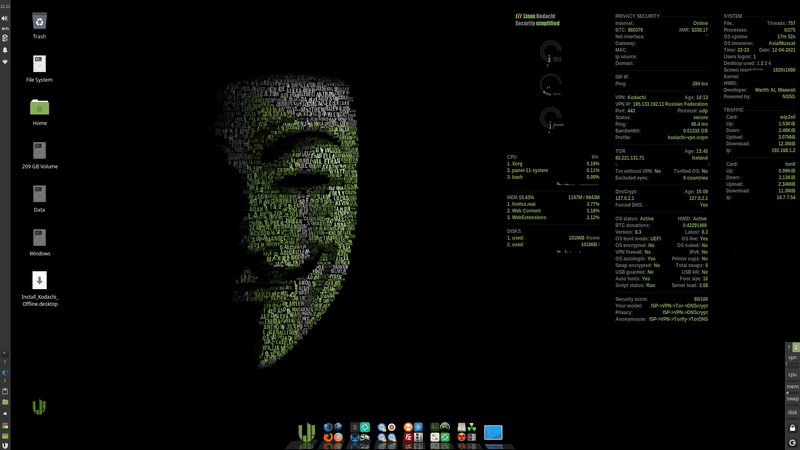Launch the red FileZilla dock icon
The image size is (800, 450).
click(x=408, y=437)
